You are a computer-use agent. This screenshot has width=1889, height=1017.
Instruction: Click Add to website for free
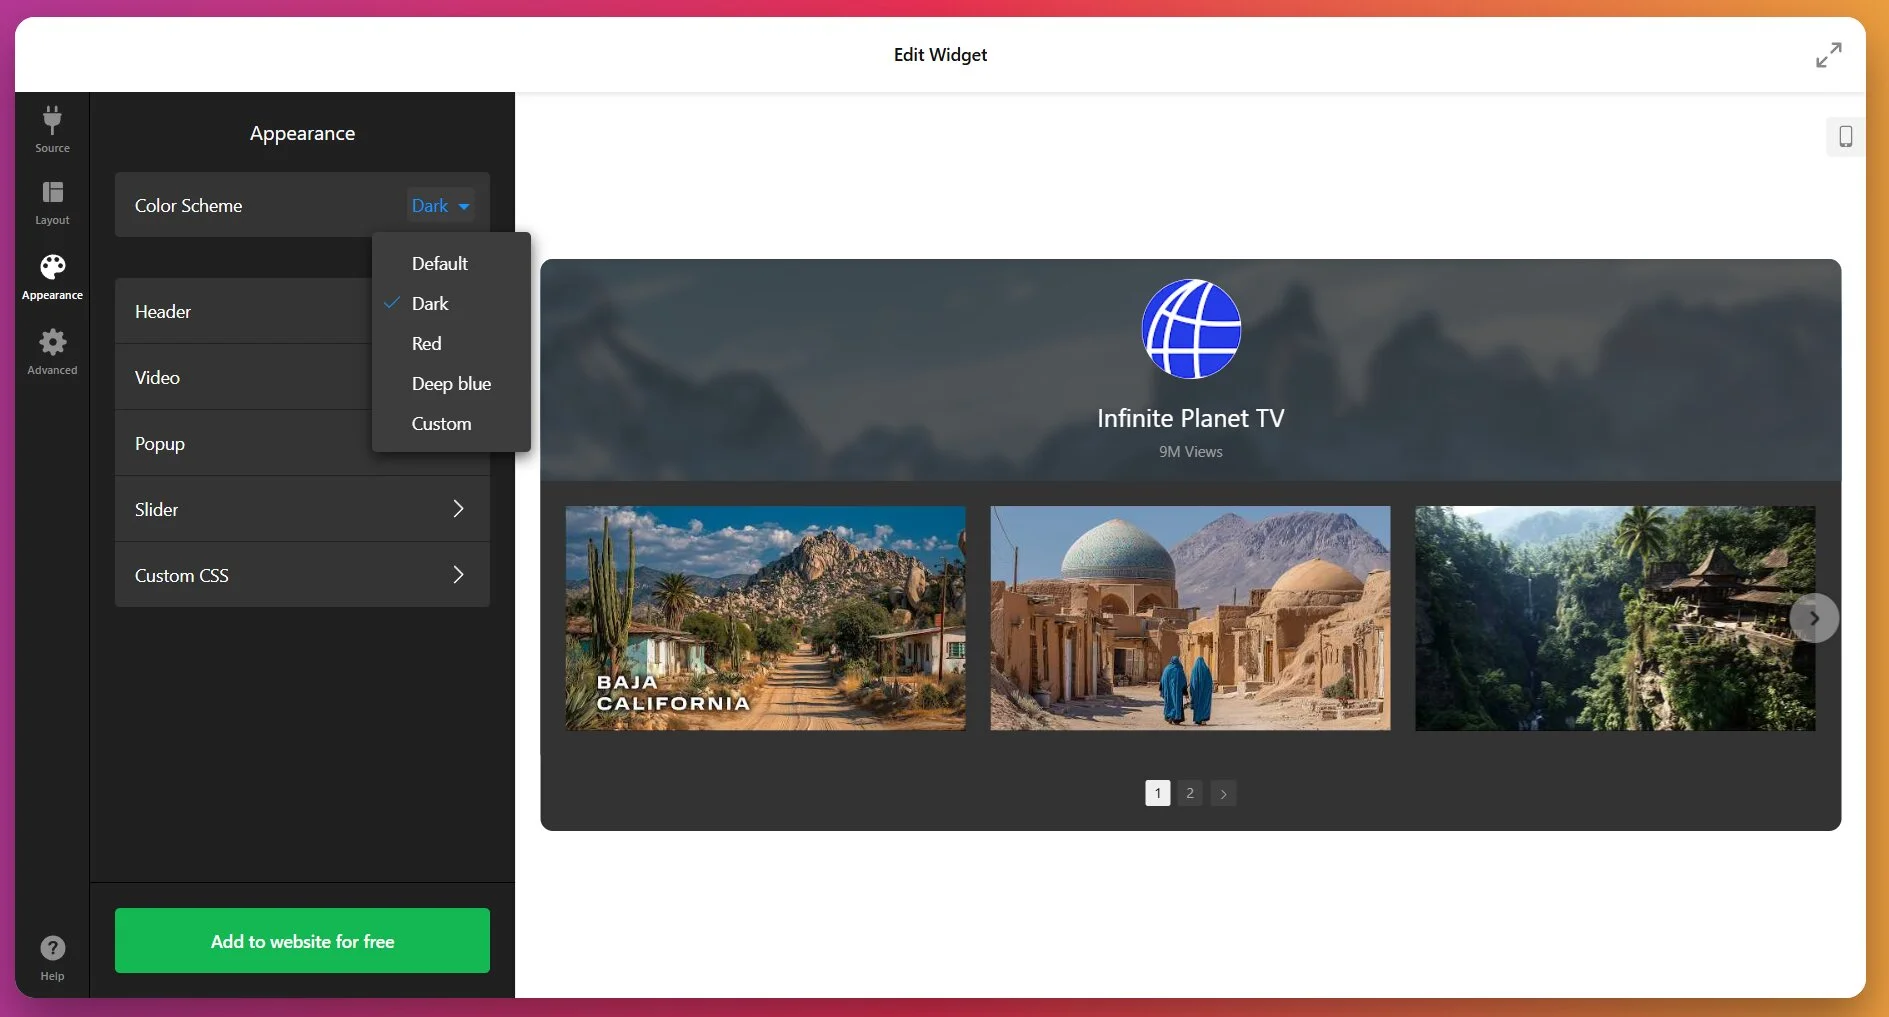(302, 941)
